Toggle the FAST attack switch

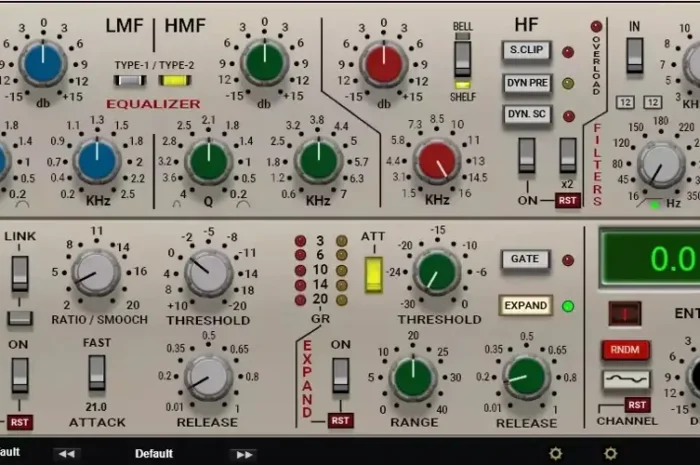97,372
